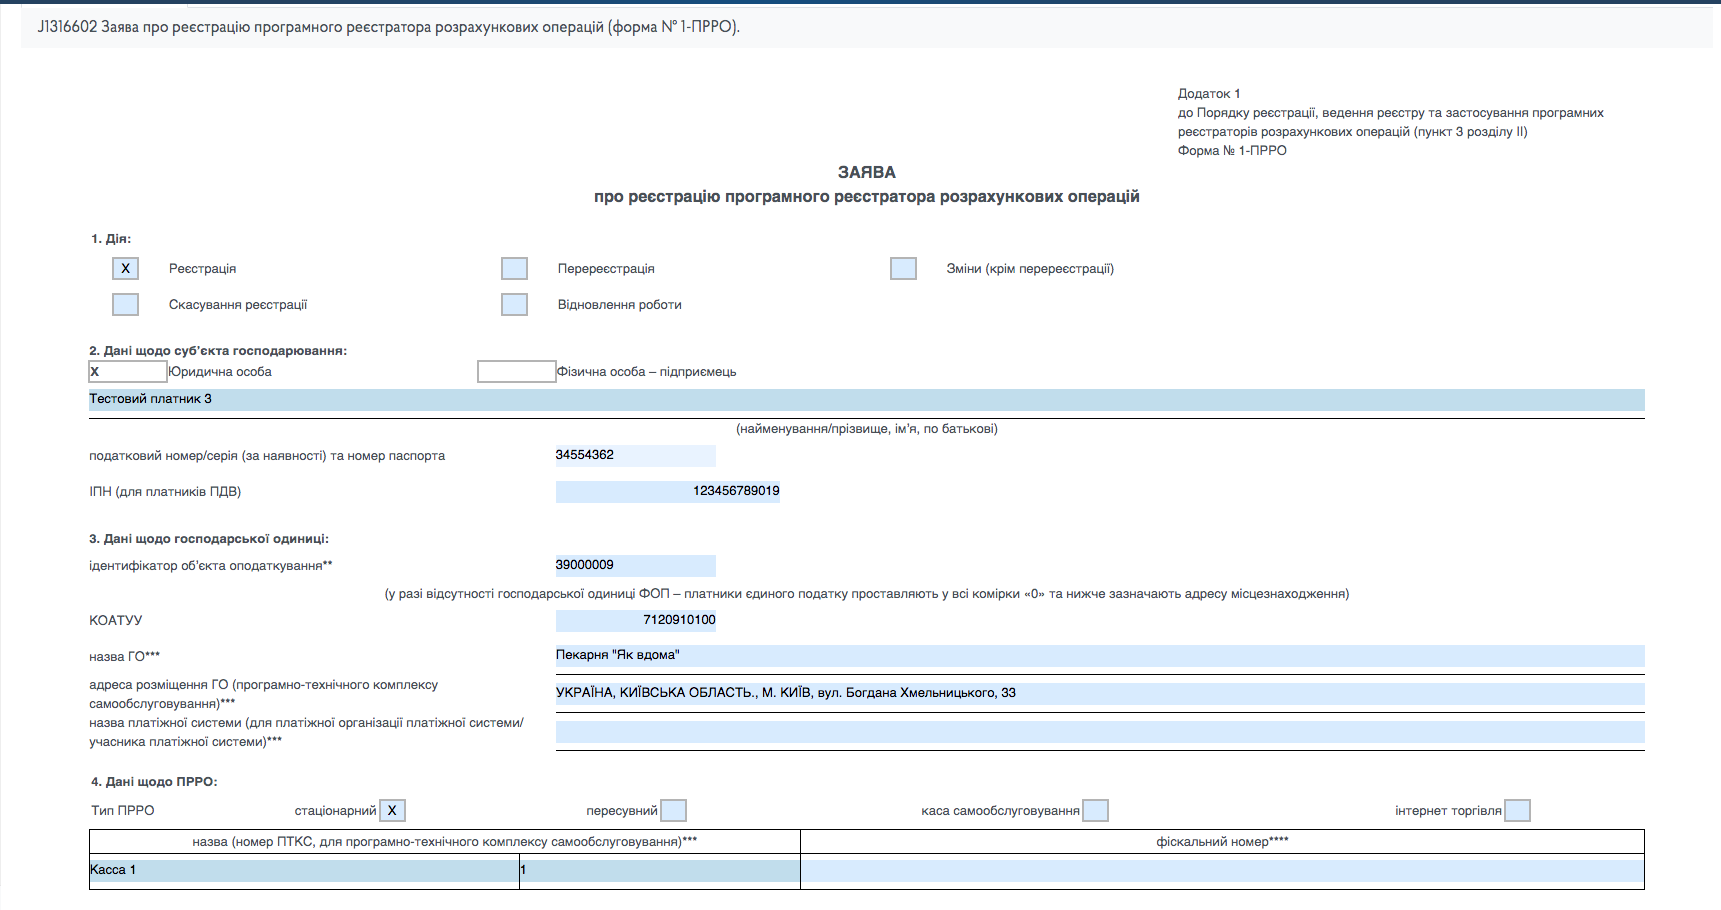Toggle the стаціонарний PRRO type checkbox
This screenshot has width=1721, height=910.
click(x=392, y=810)
